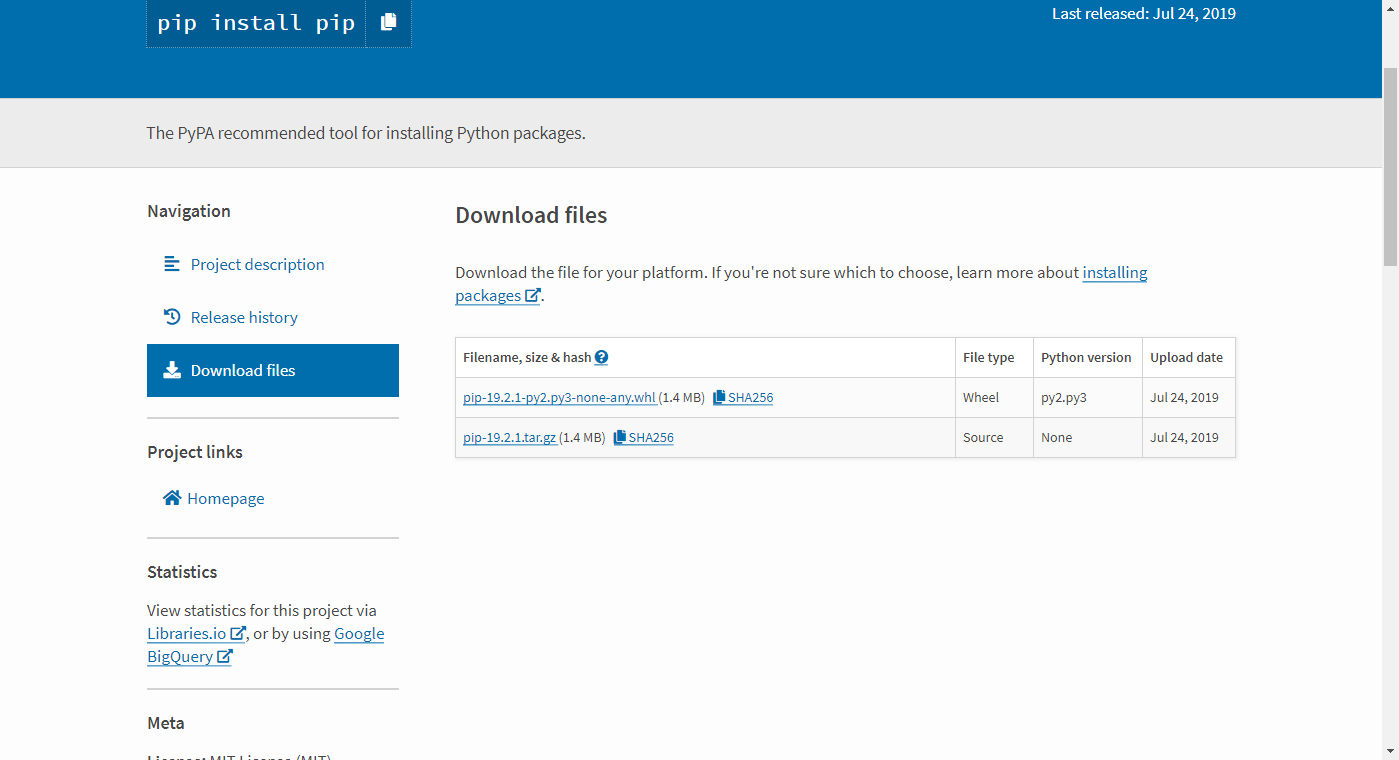Click the 'Filename, size & hash' header text
The height and width of the screenshot is (760, 1399).
527,357
